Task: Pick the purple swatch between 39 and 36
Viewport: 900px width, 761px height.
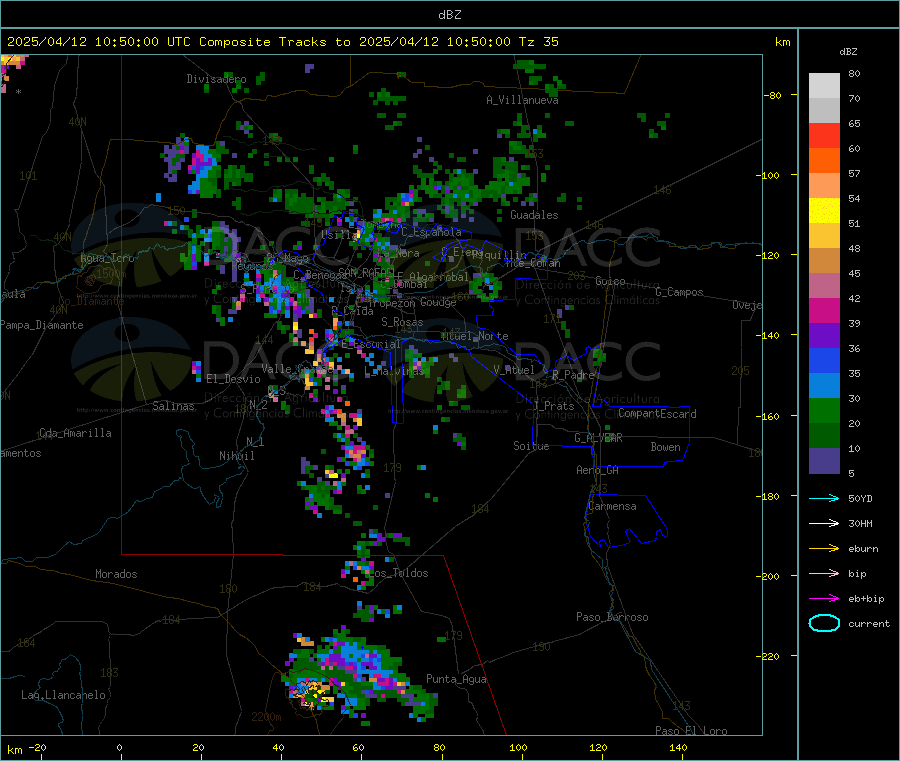Action: (824, 336)
